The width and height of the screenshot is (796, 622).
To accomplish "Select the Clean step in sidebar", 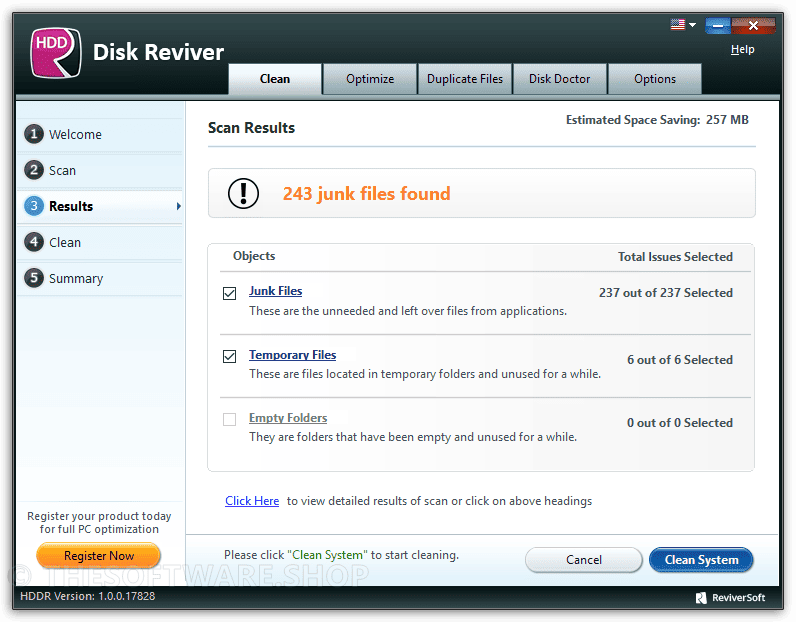I will (x=100, y=242).
